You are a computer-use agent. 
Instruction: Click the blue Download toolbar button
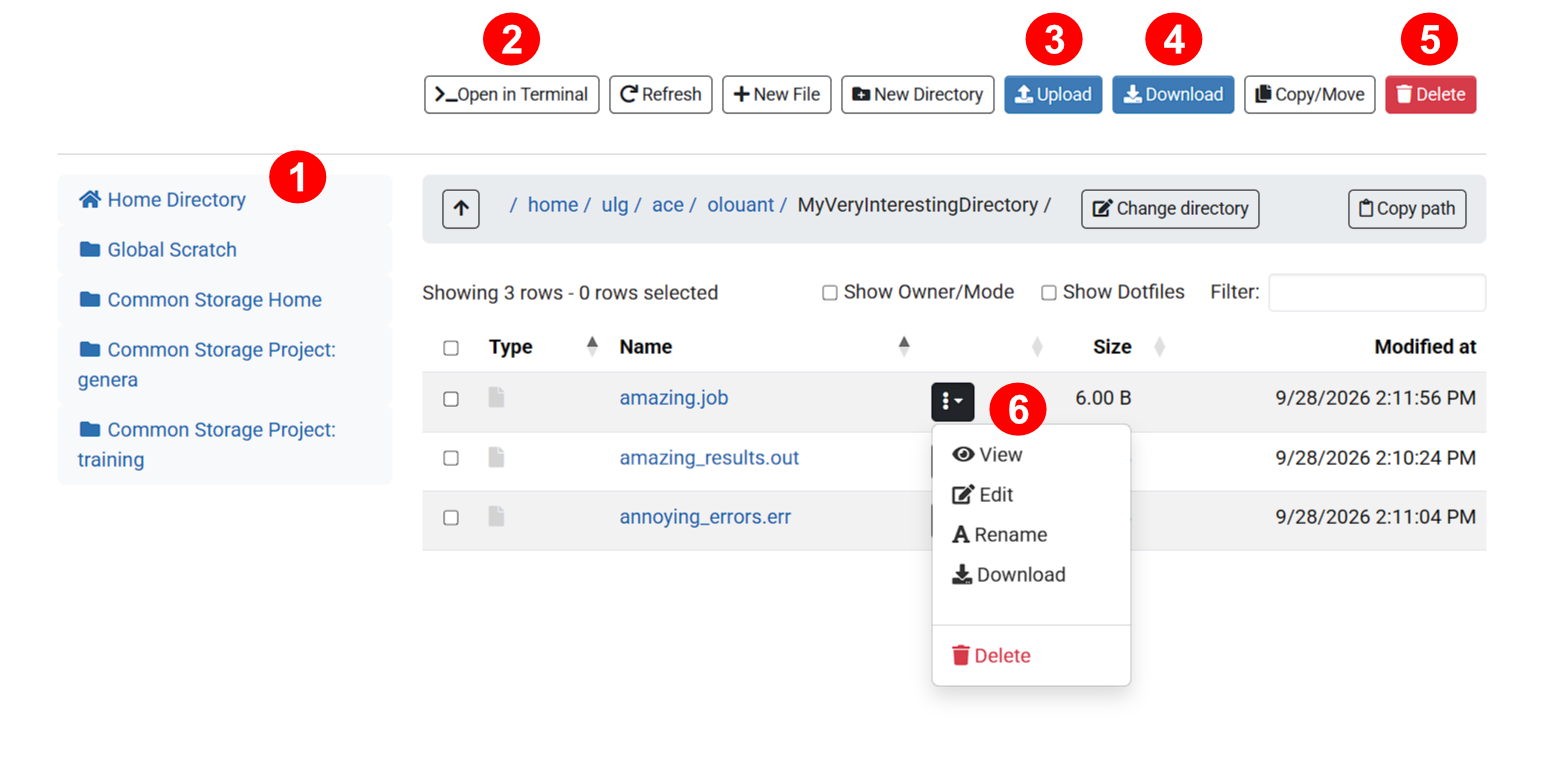[1173, 95]
